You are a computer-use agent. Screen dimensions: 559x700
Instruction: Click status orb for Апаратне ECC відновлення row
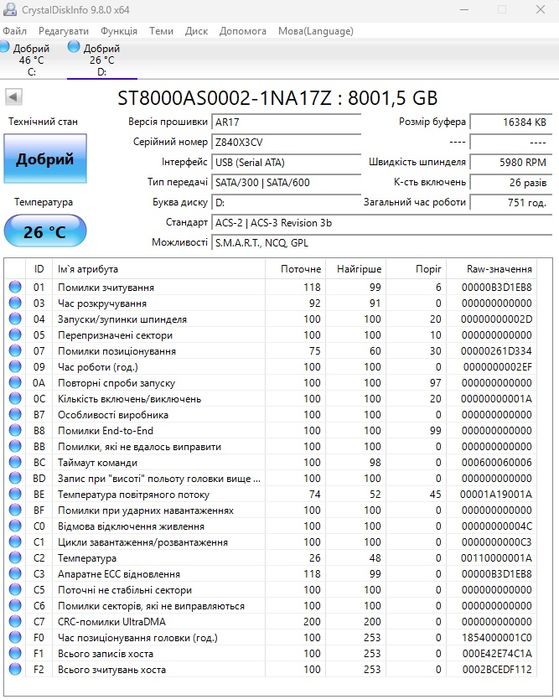coord(15,573)
